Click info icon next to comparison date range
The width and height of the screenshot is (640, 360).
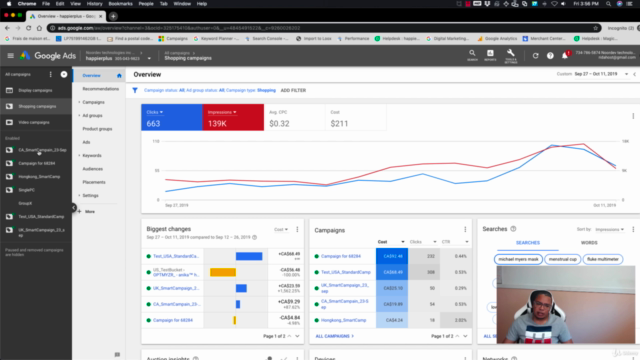pos(255,237)
